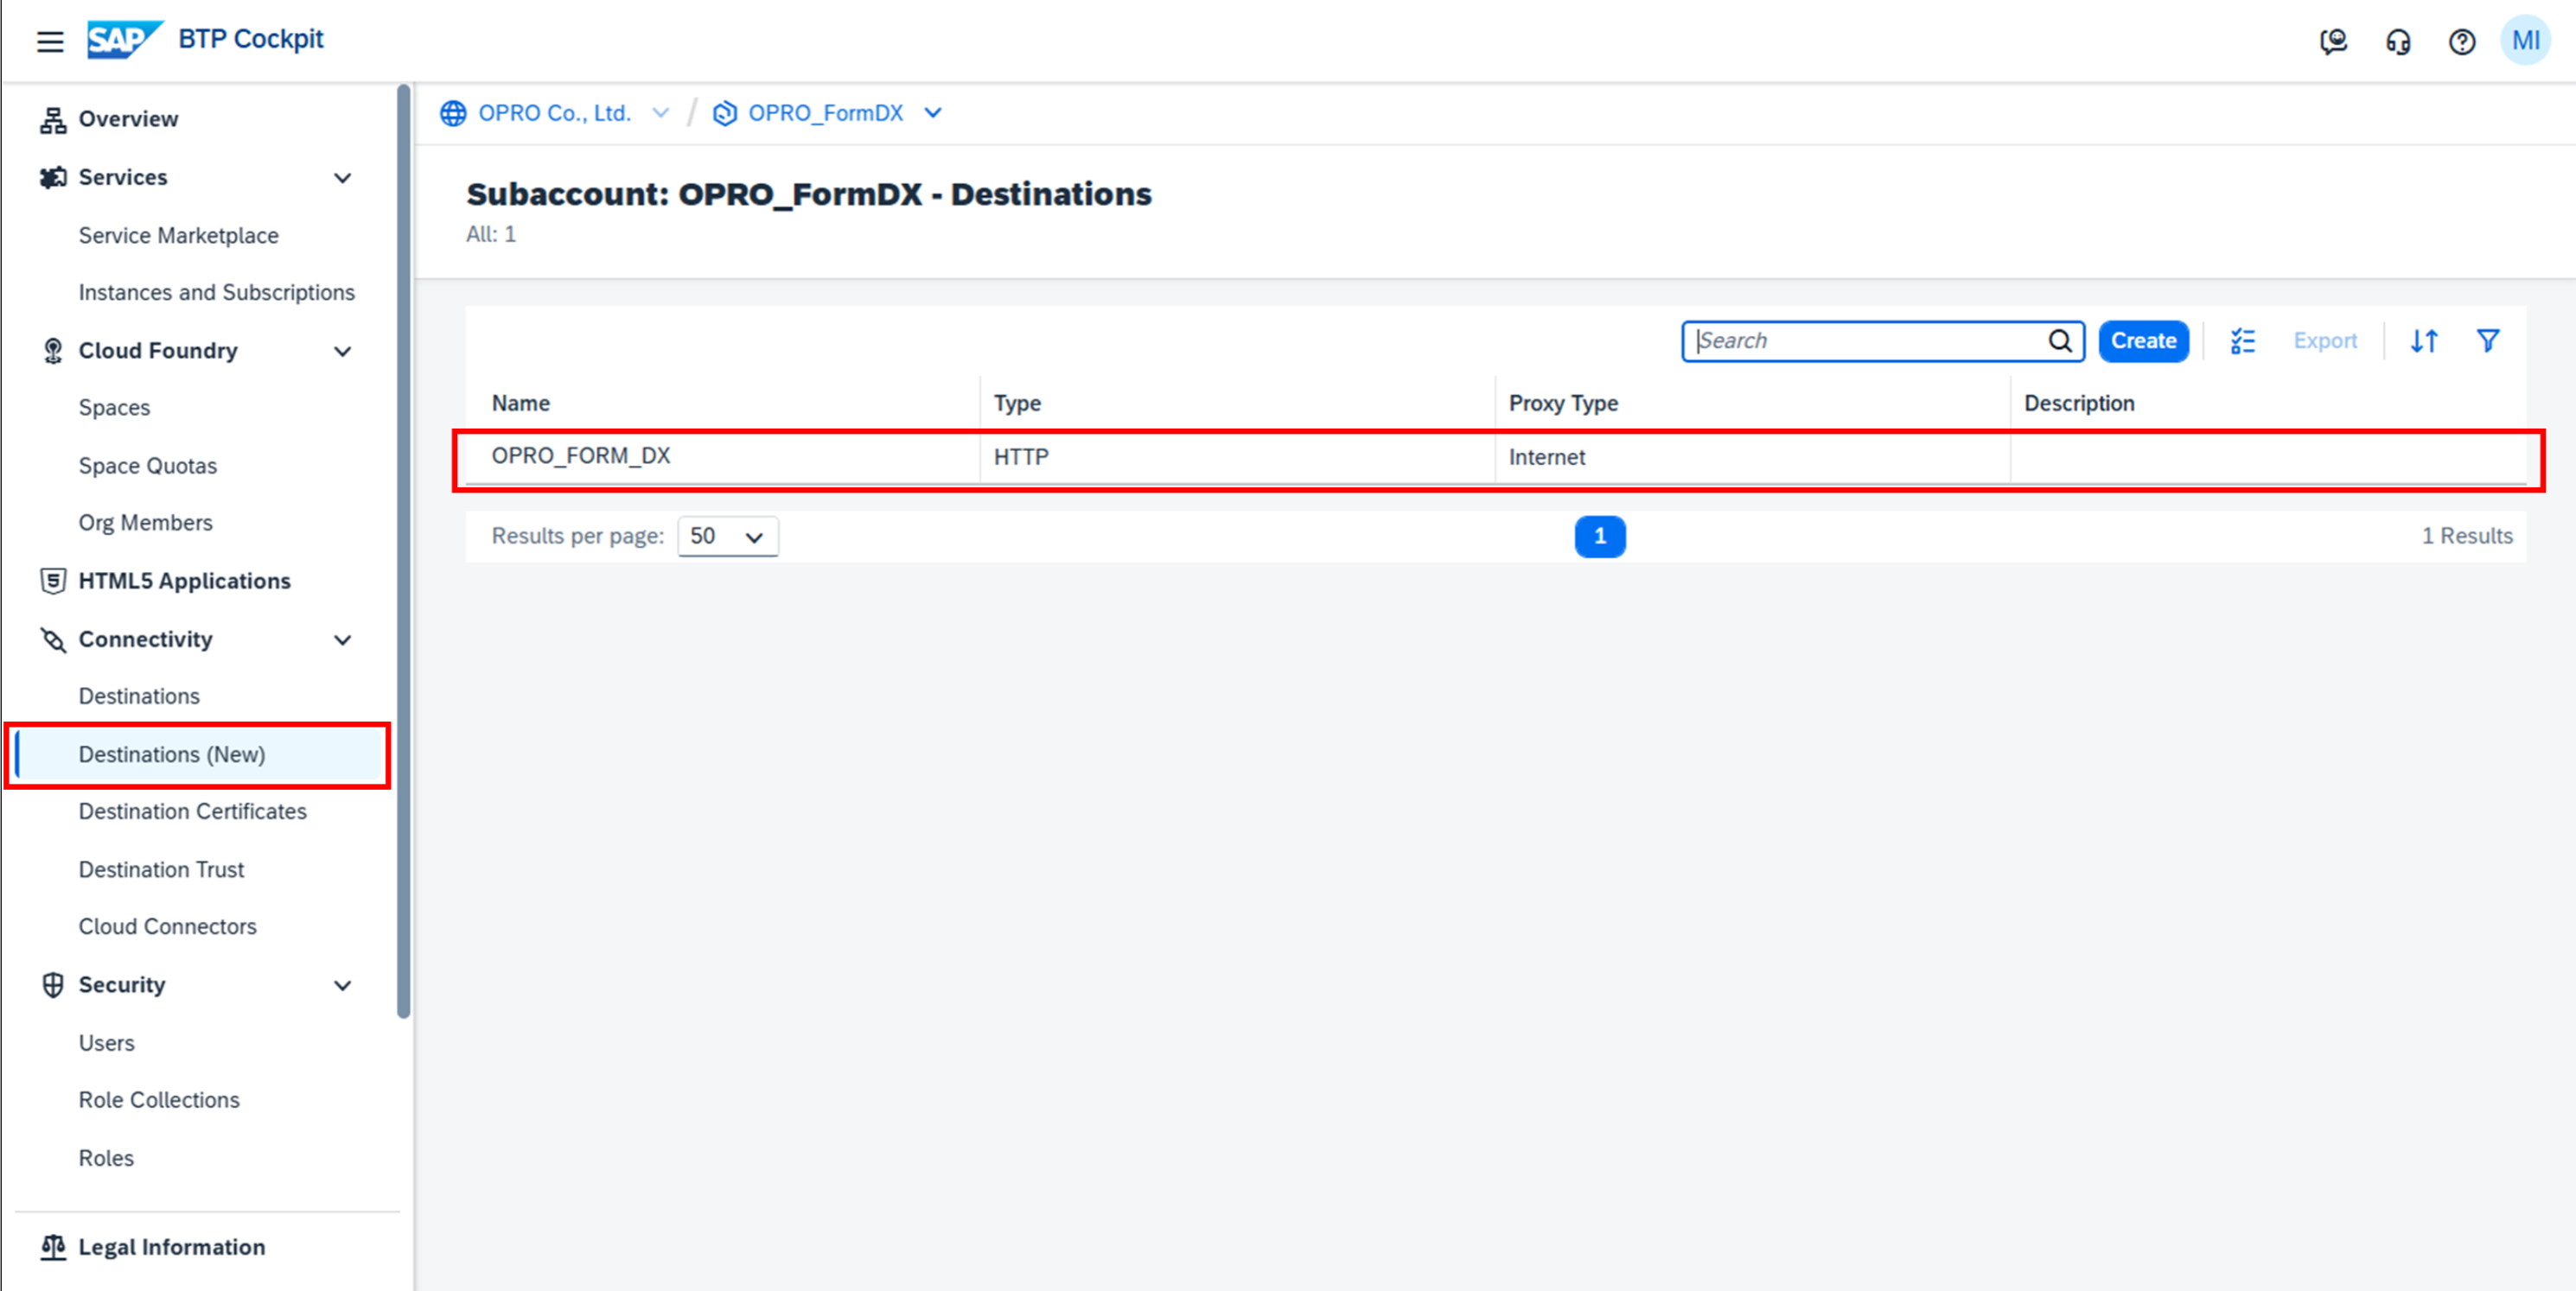Open Destination Certificates in the sidebar

pyautogui.click(x=192, y=811)
